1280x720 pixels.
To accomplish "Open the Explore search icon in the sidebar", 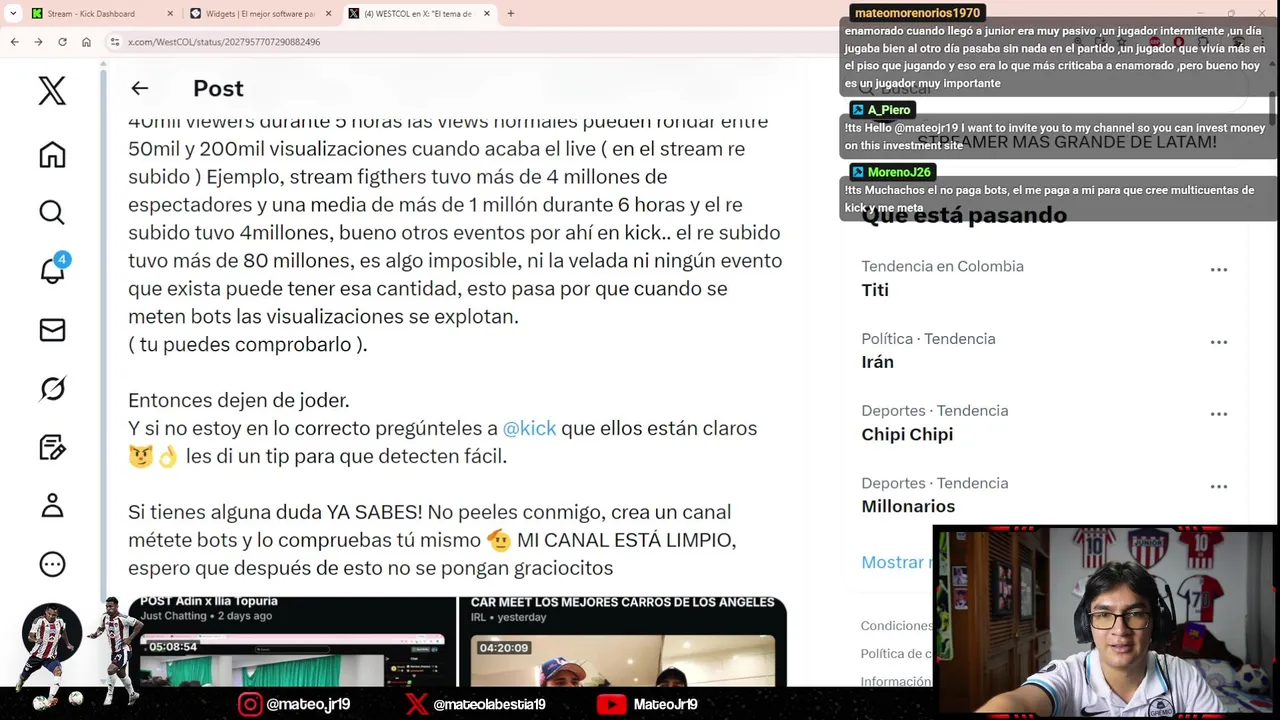I will (52, 212).
